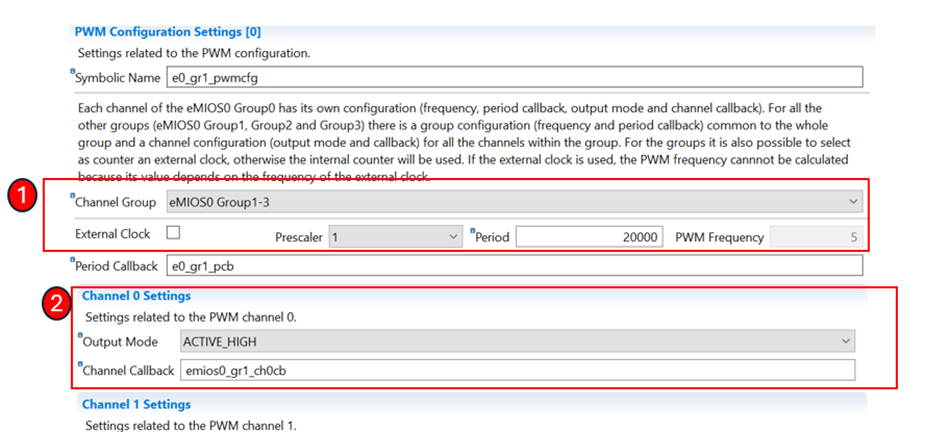Click the Period Callback input field

(x=514, y=266)
